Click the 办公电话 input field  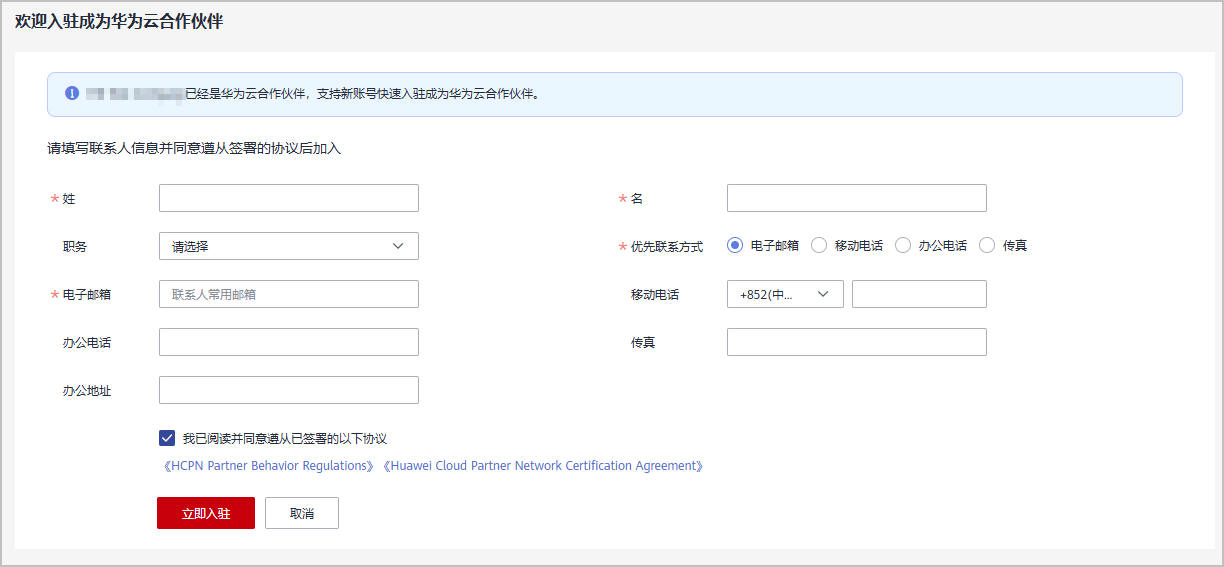288,342
